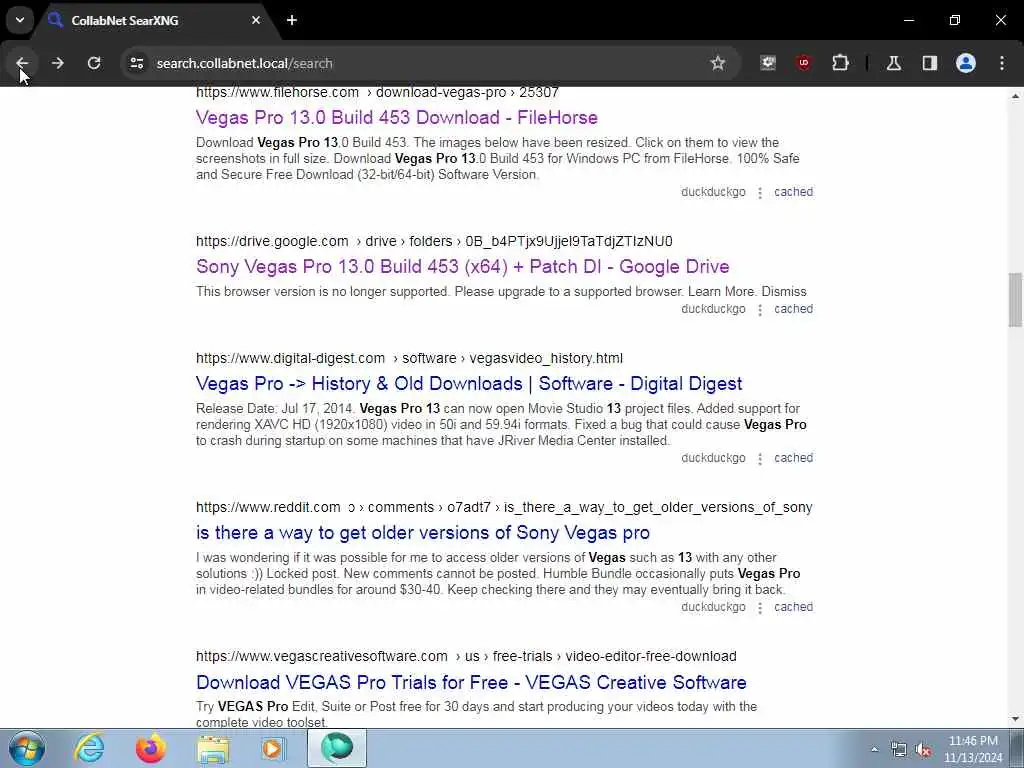Click the page vertical scrollbar thumb
The height and width of the screenshot is (768, 1024).
pyautogui.click(x=1015, y=300)
